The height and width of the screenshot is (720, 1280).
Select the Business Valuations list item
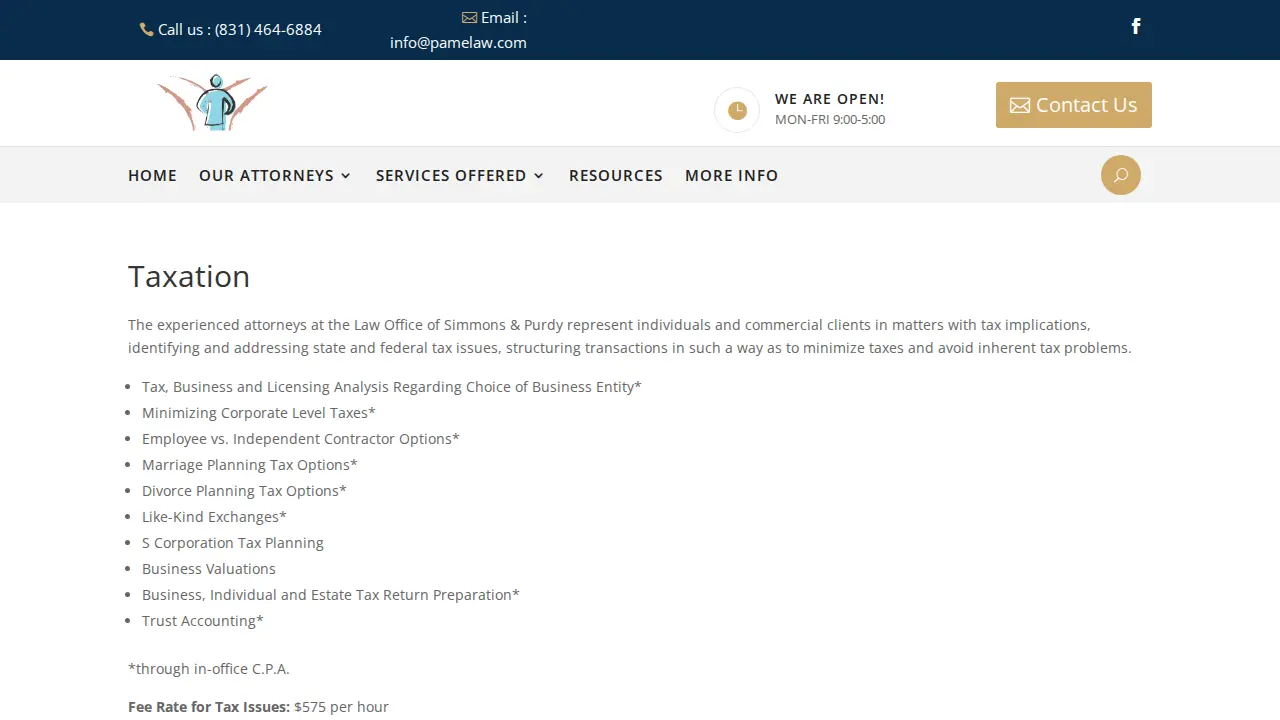[209, 569]
